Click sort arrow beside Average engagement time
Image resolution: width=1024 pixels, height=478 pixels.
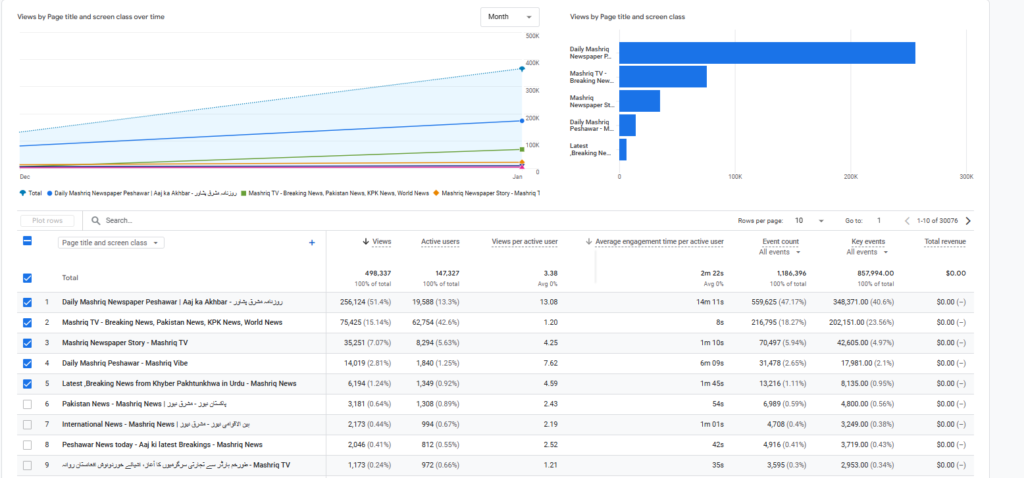tap(589, 242)
